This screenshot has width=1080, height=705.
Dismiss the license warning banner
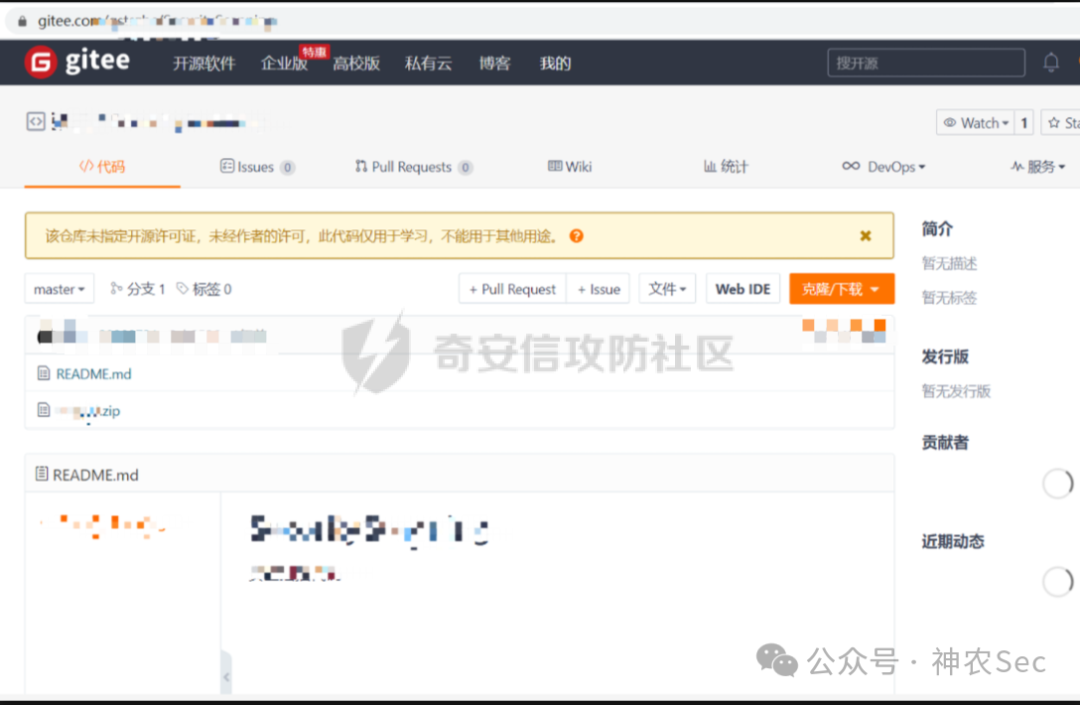864,235
